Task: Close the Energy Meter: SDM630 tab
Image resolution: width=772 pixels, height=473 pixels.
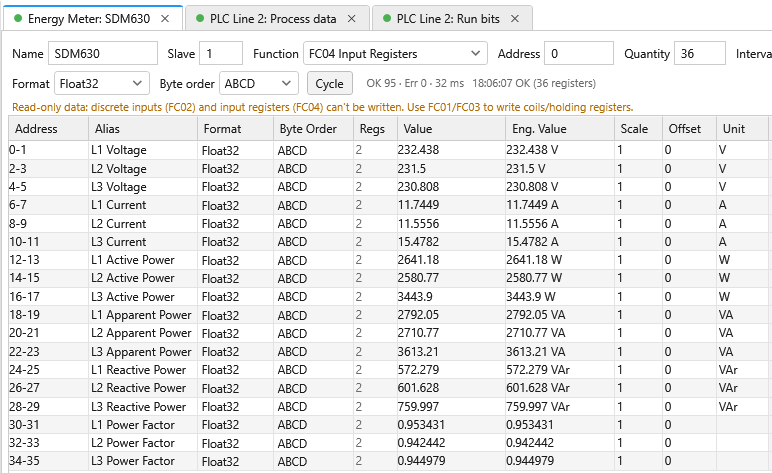Action: click(x=165, y=19)
